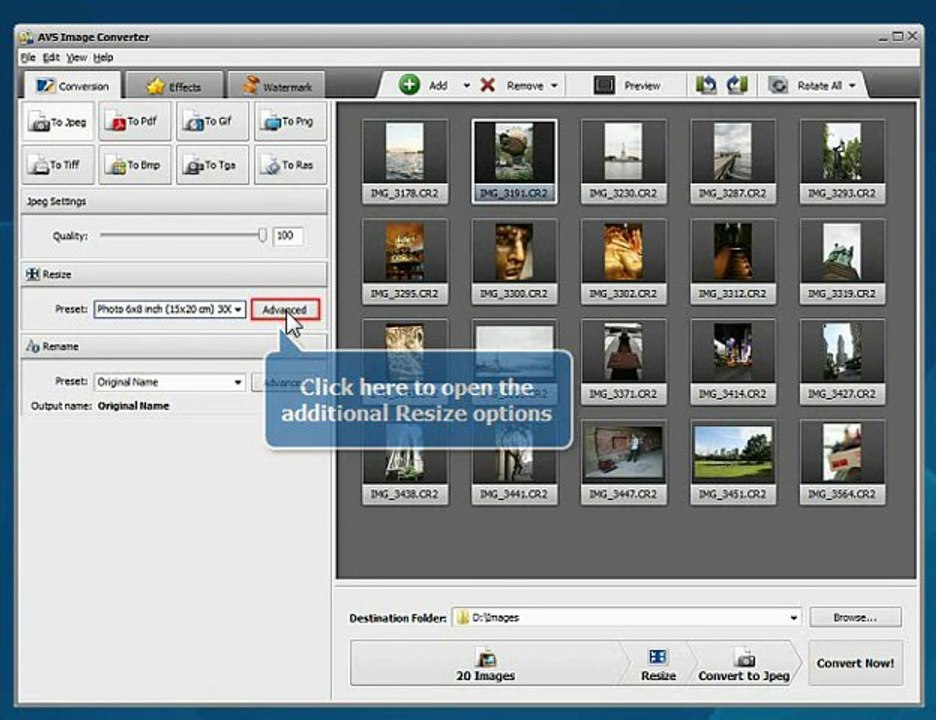
Task: Switch to the Conversion tab
Action: coord(72,86)
